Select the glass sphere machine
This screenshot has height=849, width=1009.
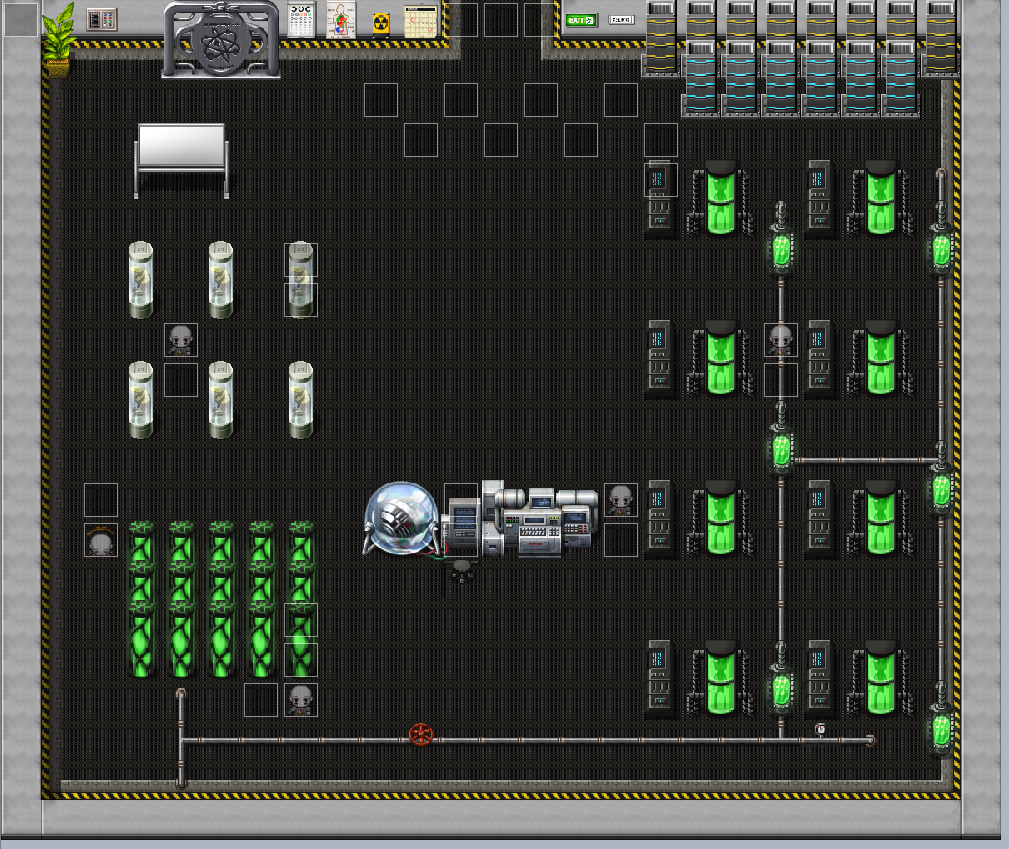pyautogui.click(x=402, y=518)
